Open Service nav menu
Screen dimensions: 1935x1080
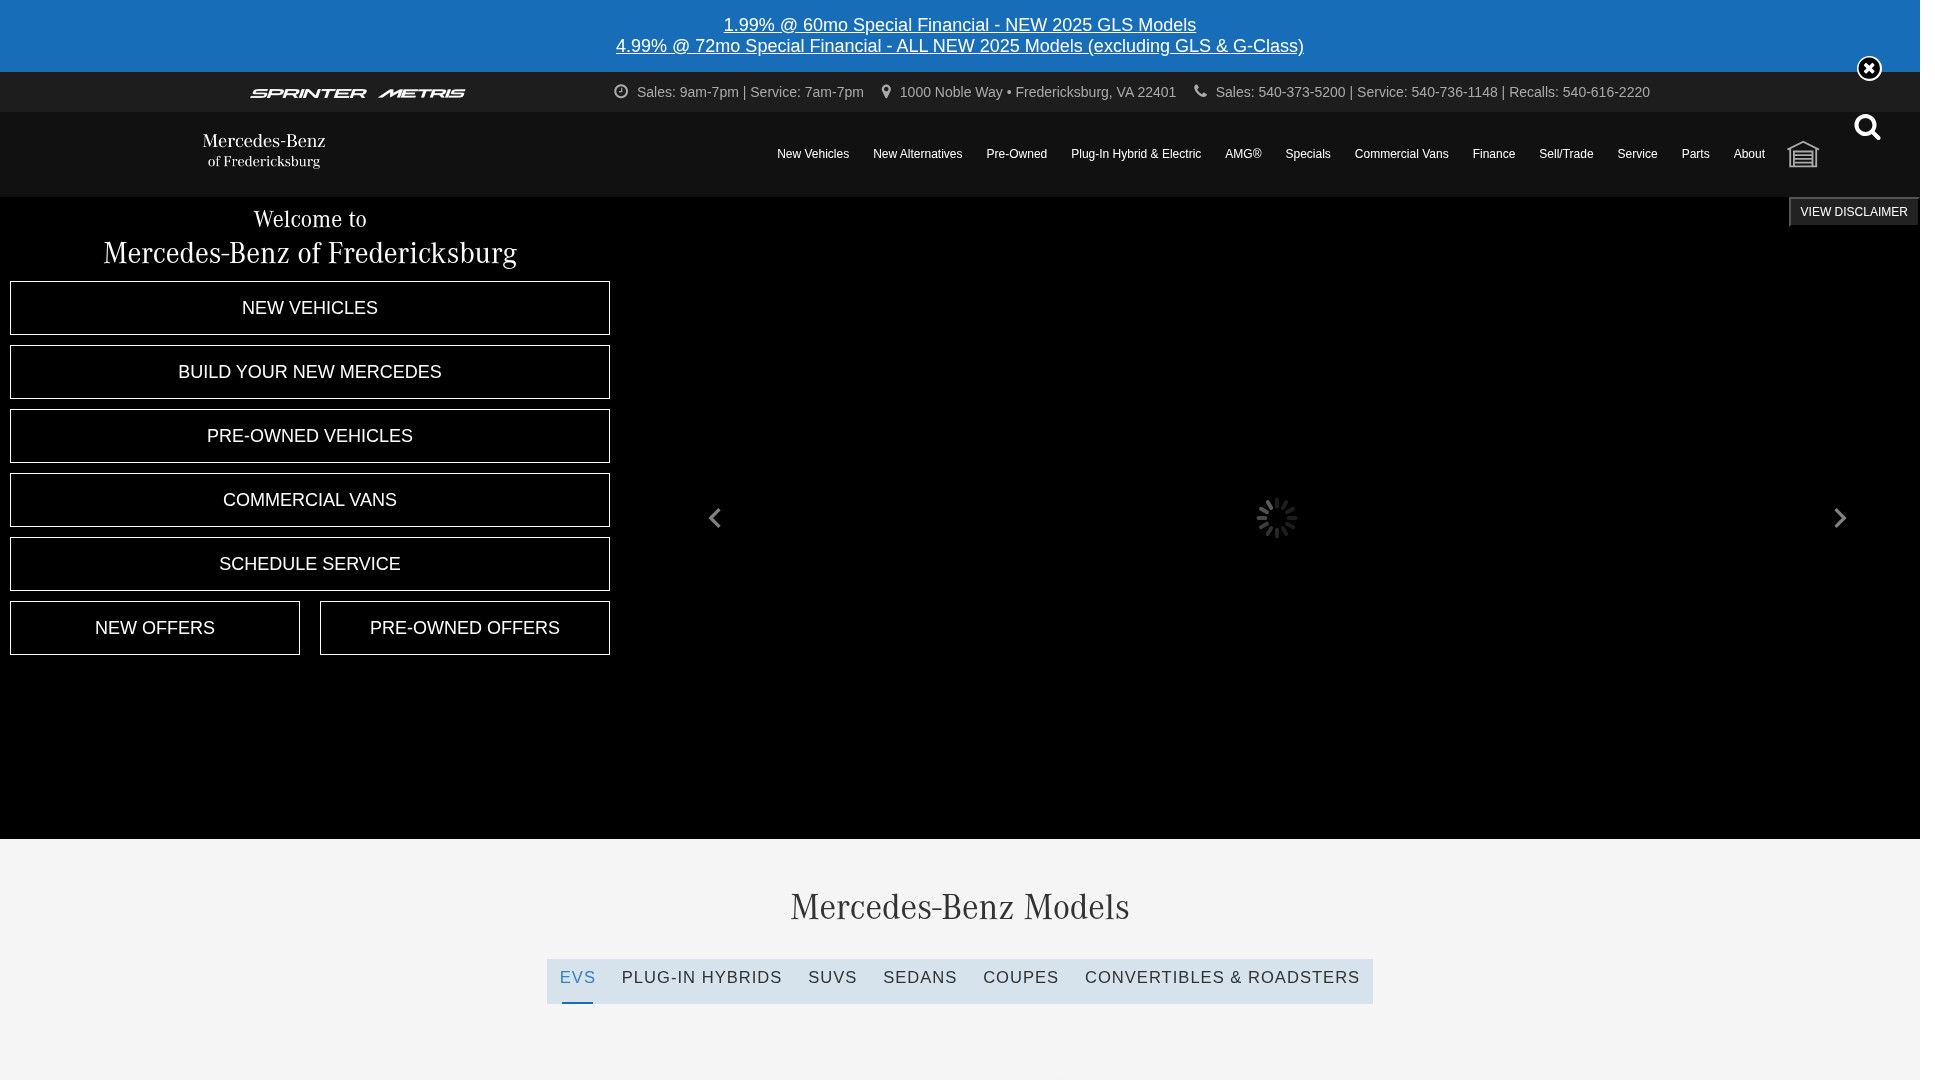pyautogui.click(x=1637, y=154)
